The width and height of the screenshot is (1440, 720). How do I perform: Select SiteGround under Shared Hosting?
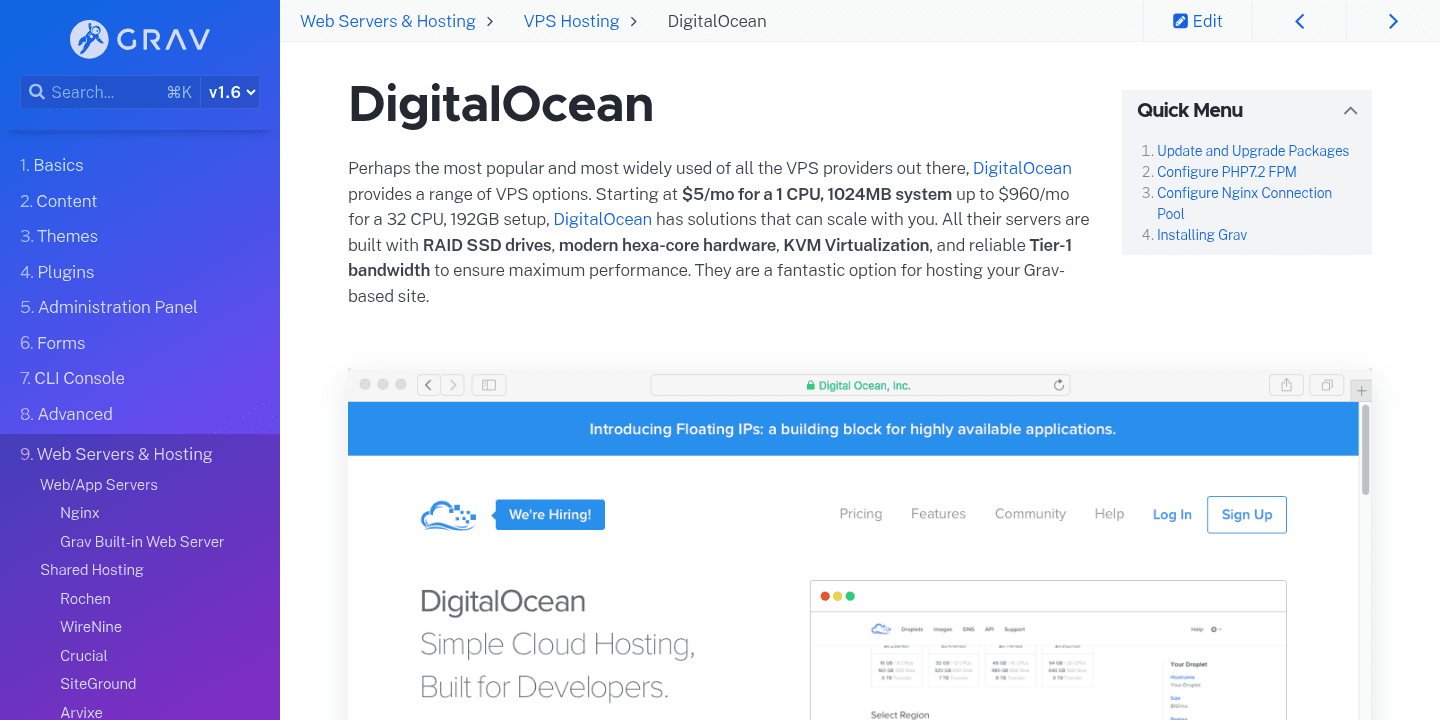pos(98,683)
